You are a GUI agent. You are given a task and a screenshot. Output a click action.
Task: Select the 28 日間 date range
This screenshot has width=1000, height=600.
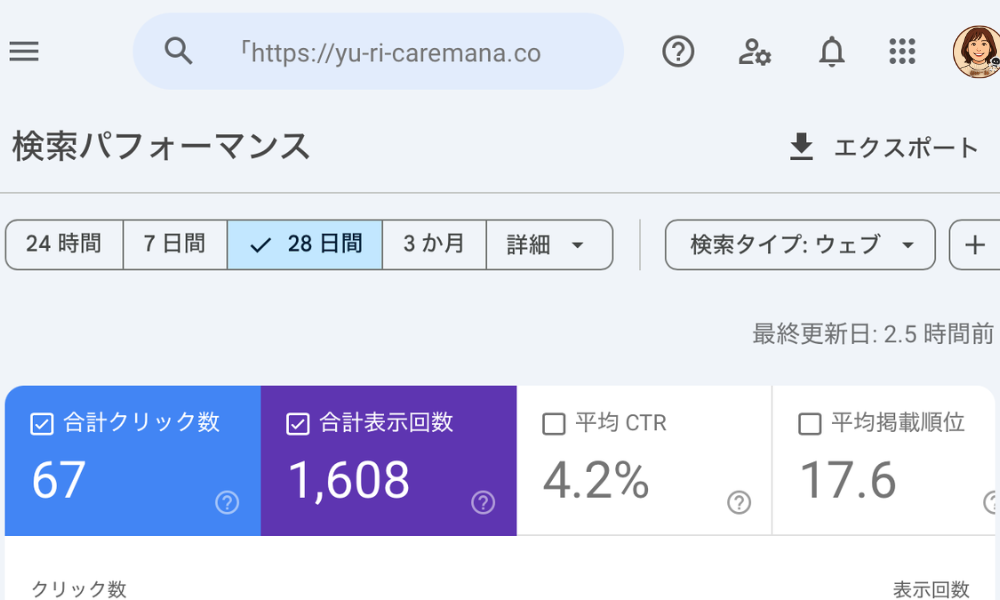(305, 245)
